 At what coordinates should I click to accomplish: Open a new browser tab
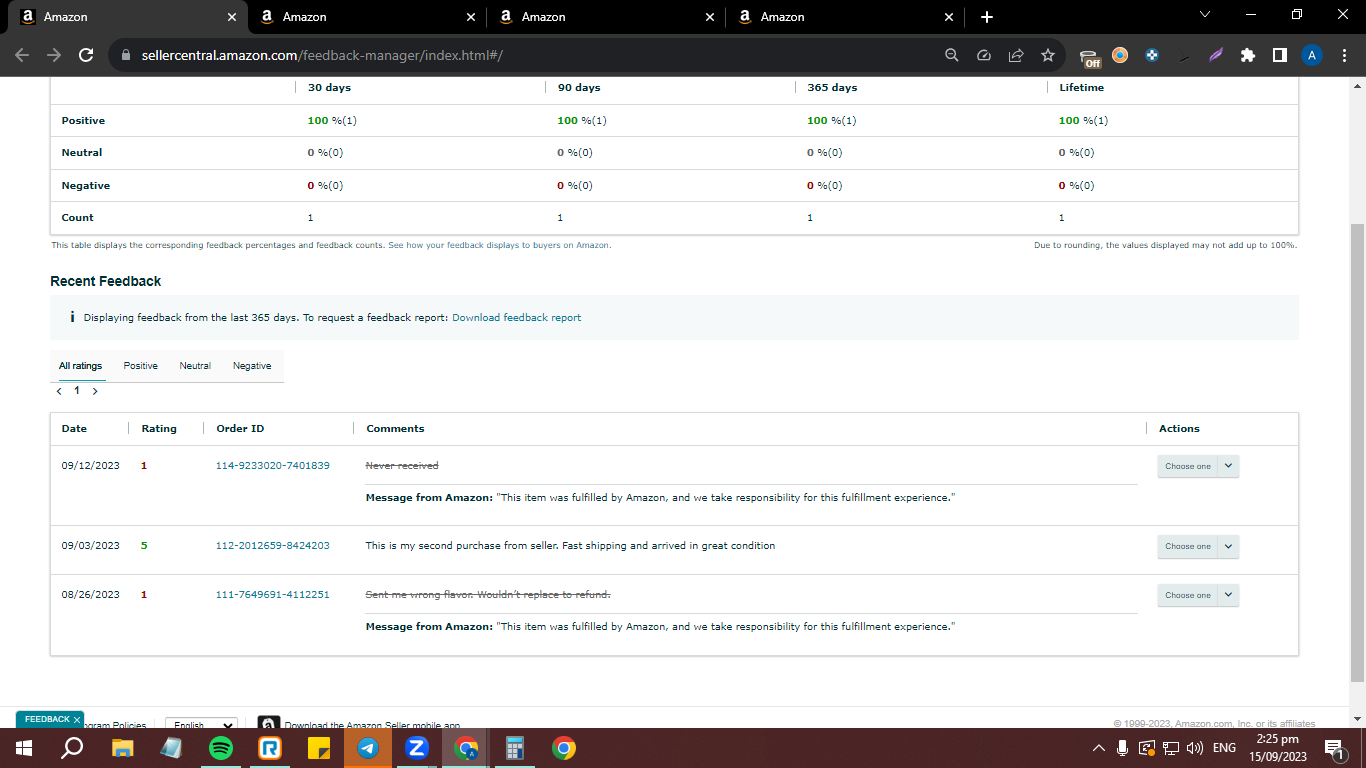(x=987, y=17)
